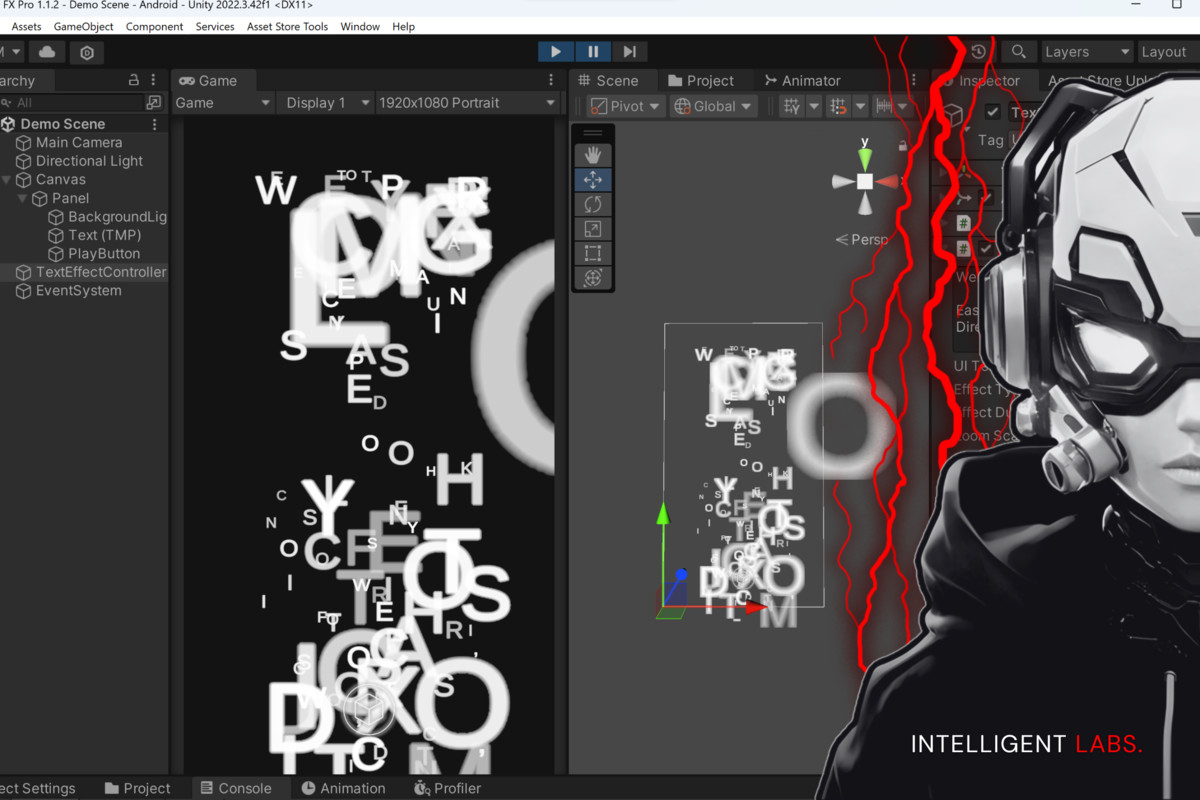Toggle the GameObject active checkbox in Inspector
Screen dimensions: 1200x800
click(993, 112)
